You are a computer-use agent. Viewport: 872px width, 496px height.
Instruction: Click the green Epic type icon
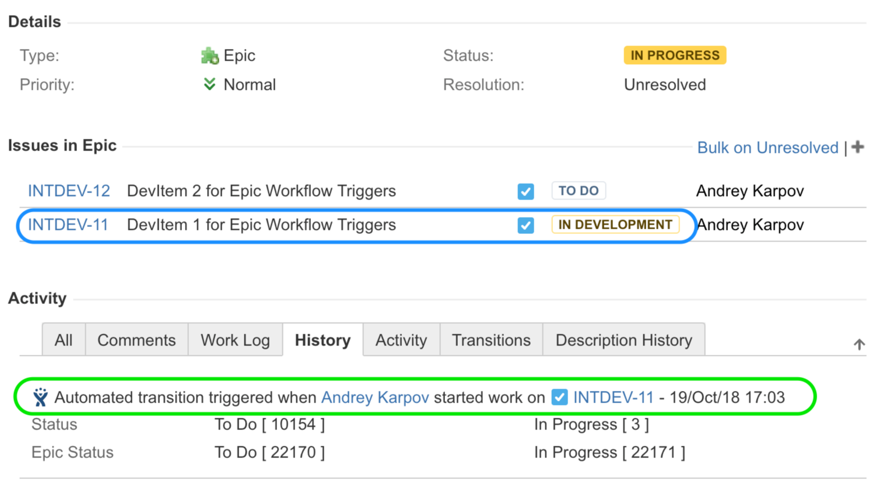pyautogui.click(x=210, y=56)
